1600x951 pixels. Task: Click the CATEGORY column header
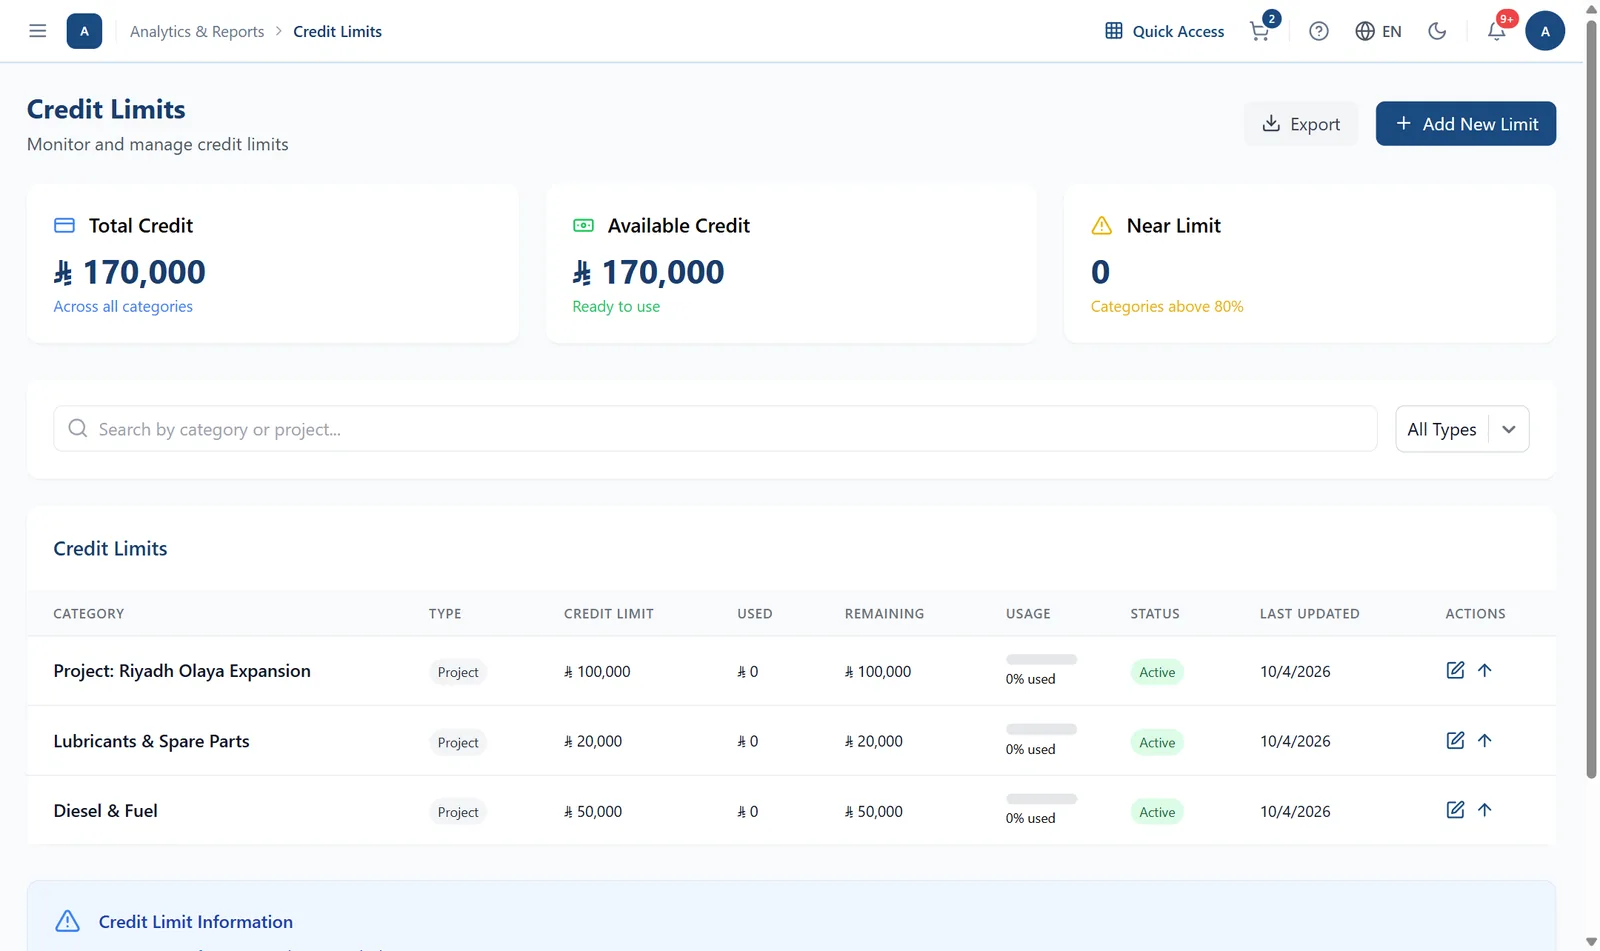click(89, 613)
